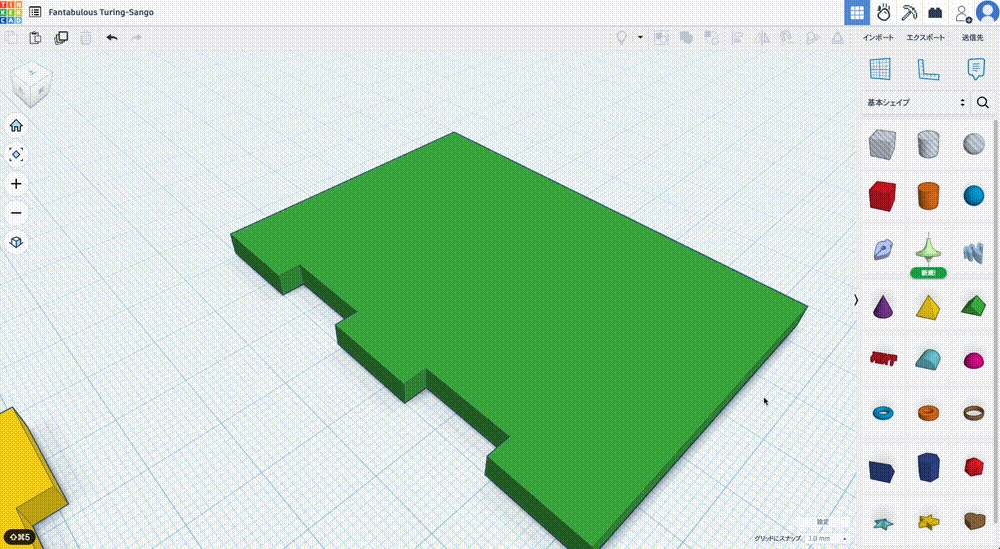Toggle perspective/orthographic view cube button
This screenshot has width=1000, height=549.
pyautogui.click(x=16, y=242)
